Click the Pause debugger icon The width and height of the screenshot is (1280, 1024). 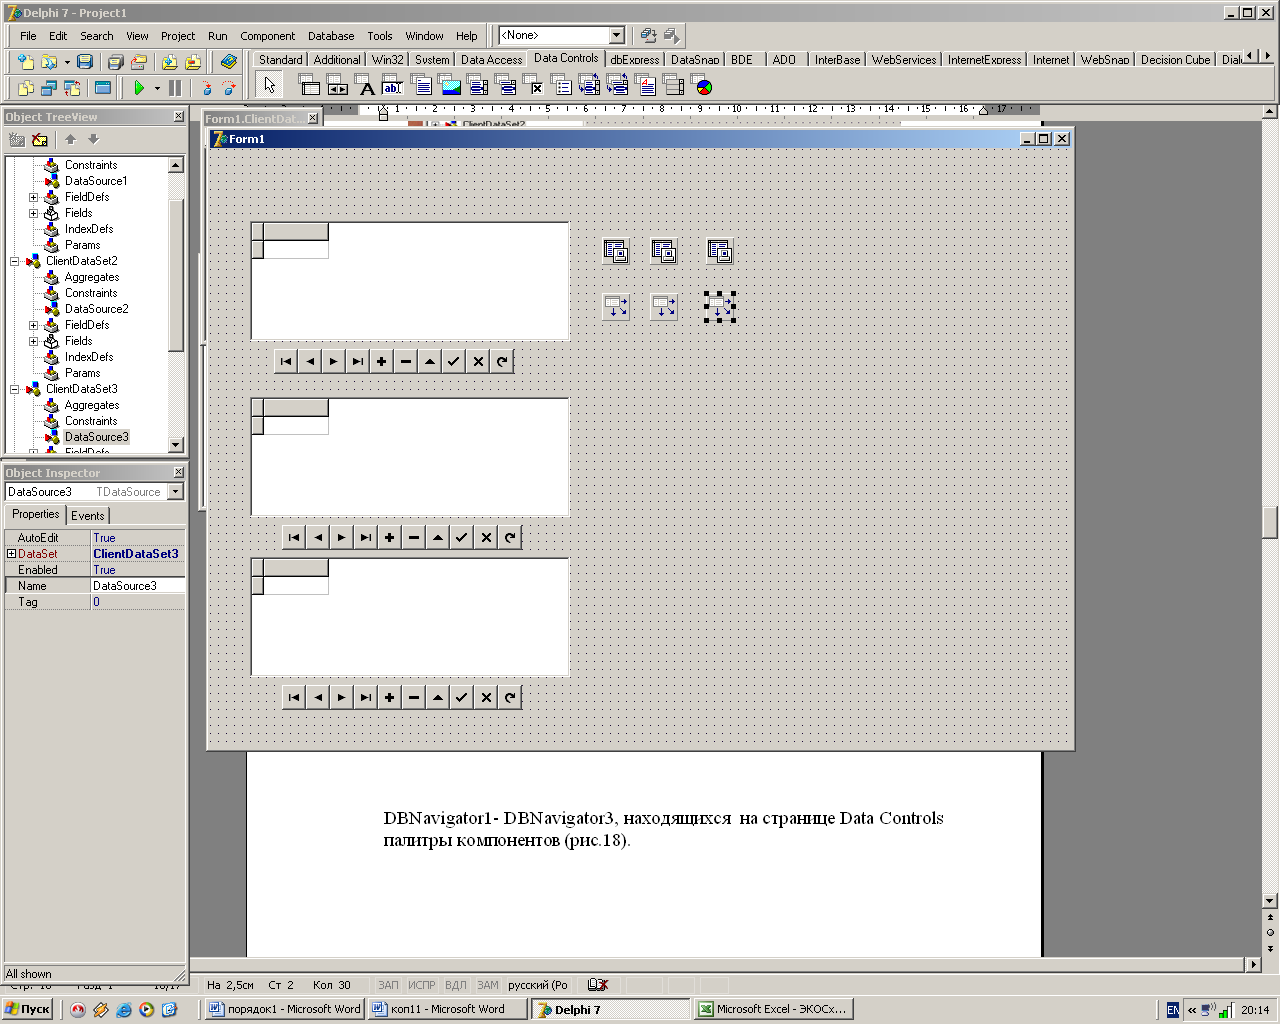(x=175, y=88)
